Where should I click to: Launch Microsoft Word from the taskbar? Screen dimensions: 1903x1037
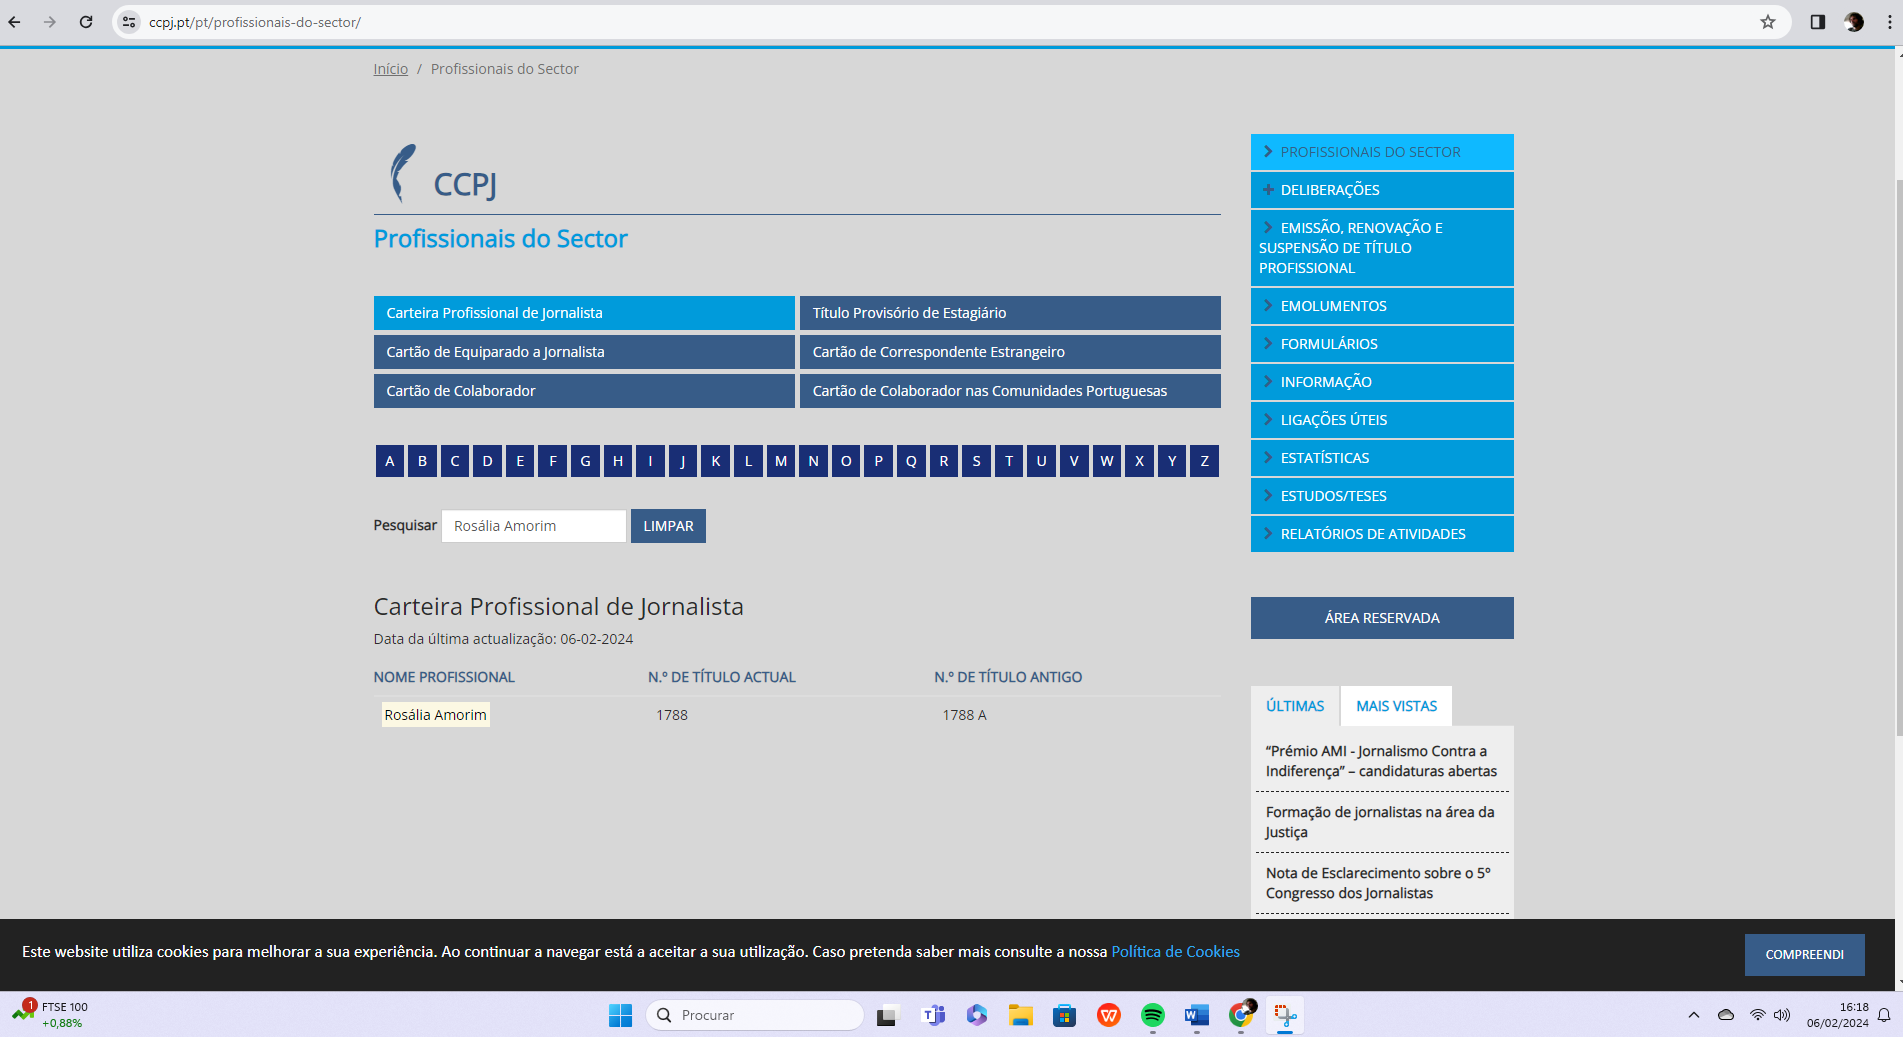(1196, 1015)
